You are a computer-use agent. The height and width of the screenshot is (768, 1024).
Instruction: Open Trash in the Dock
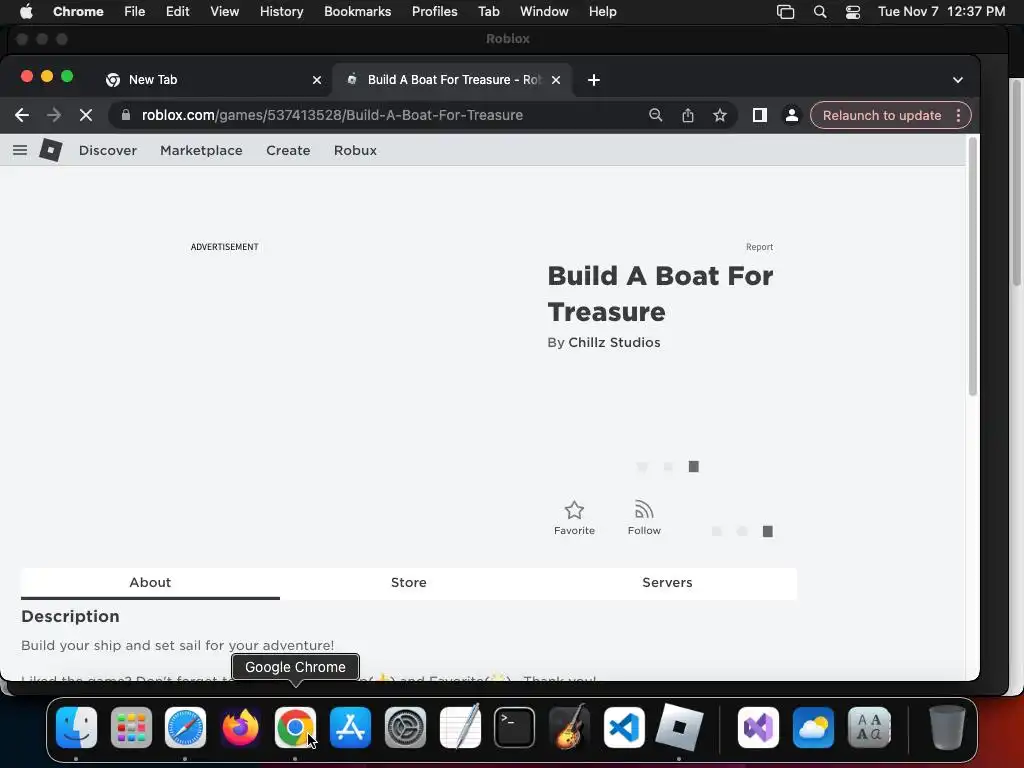[947, 727]
